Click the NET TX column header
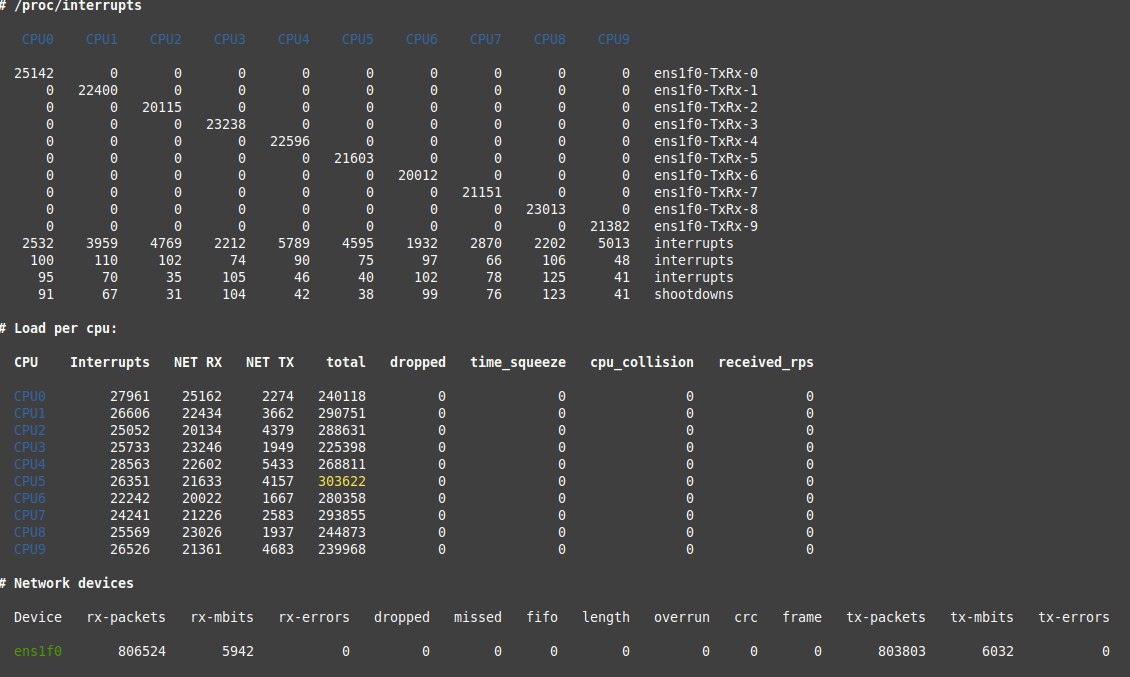Viewport: 1130px width, 677px height. pyautogui.click(x=270, y=362)
